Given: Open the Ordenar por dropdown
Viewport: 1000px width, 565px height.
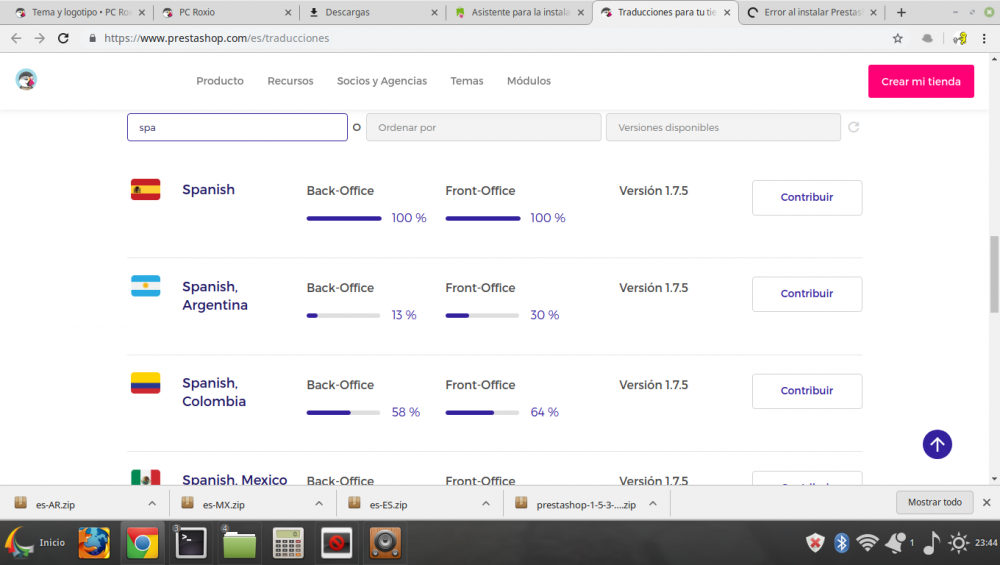Looking at the screenshot, I should (x=483, y=127).
